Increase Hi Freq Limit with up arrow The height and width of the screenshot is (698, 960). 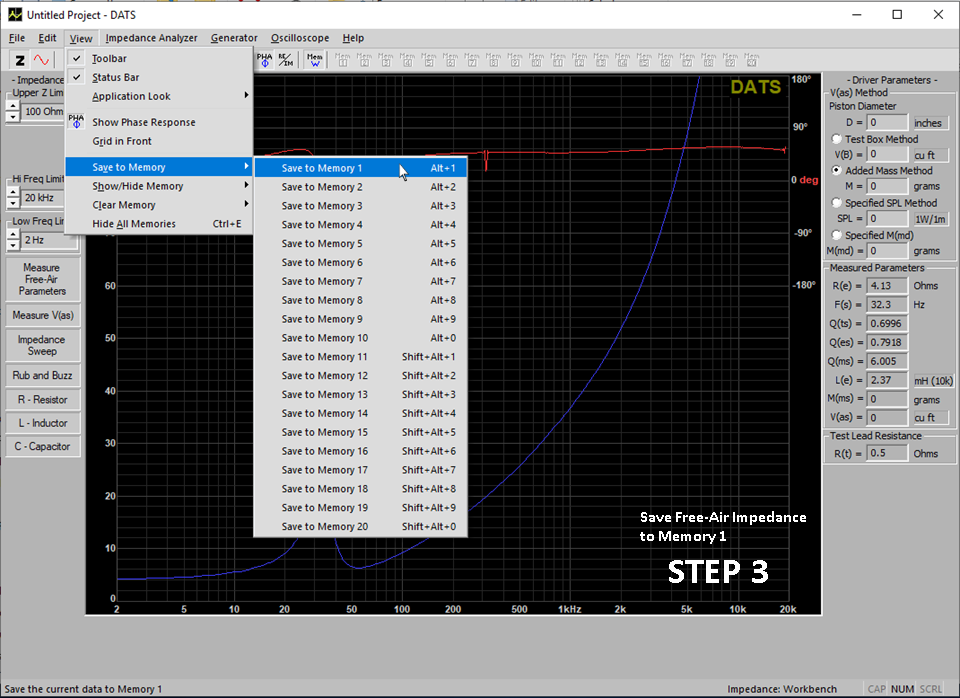[x=13, y=193]
